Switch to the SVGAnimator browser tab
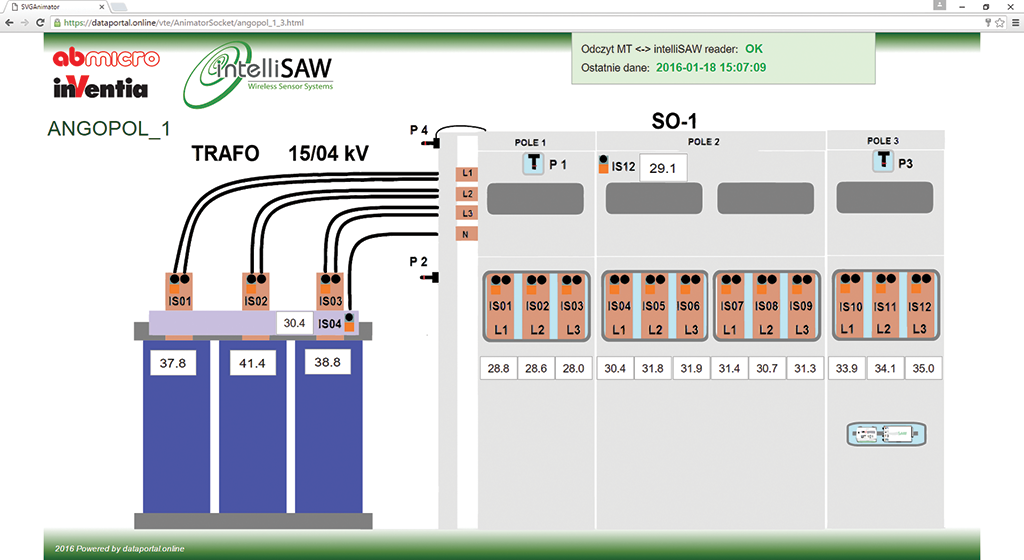The height and width of the screenshot is (560, 1024). coord(50,6)
